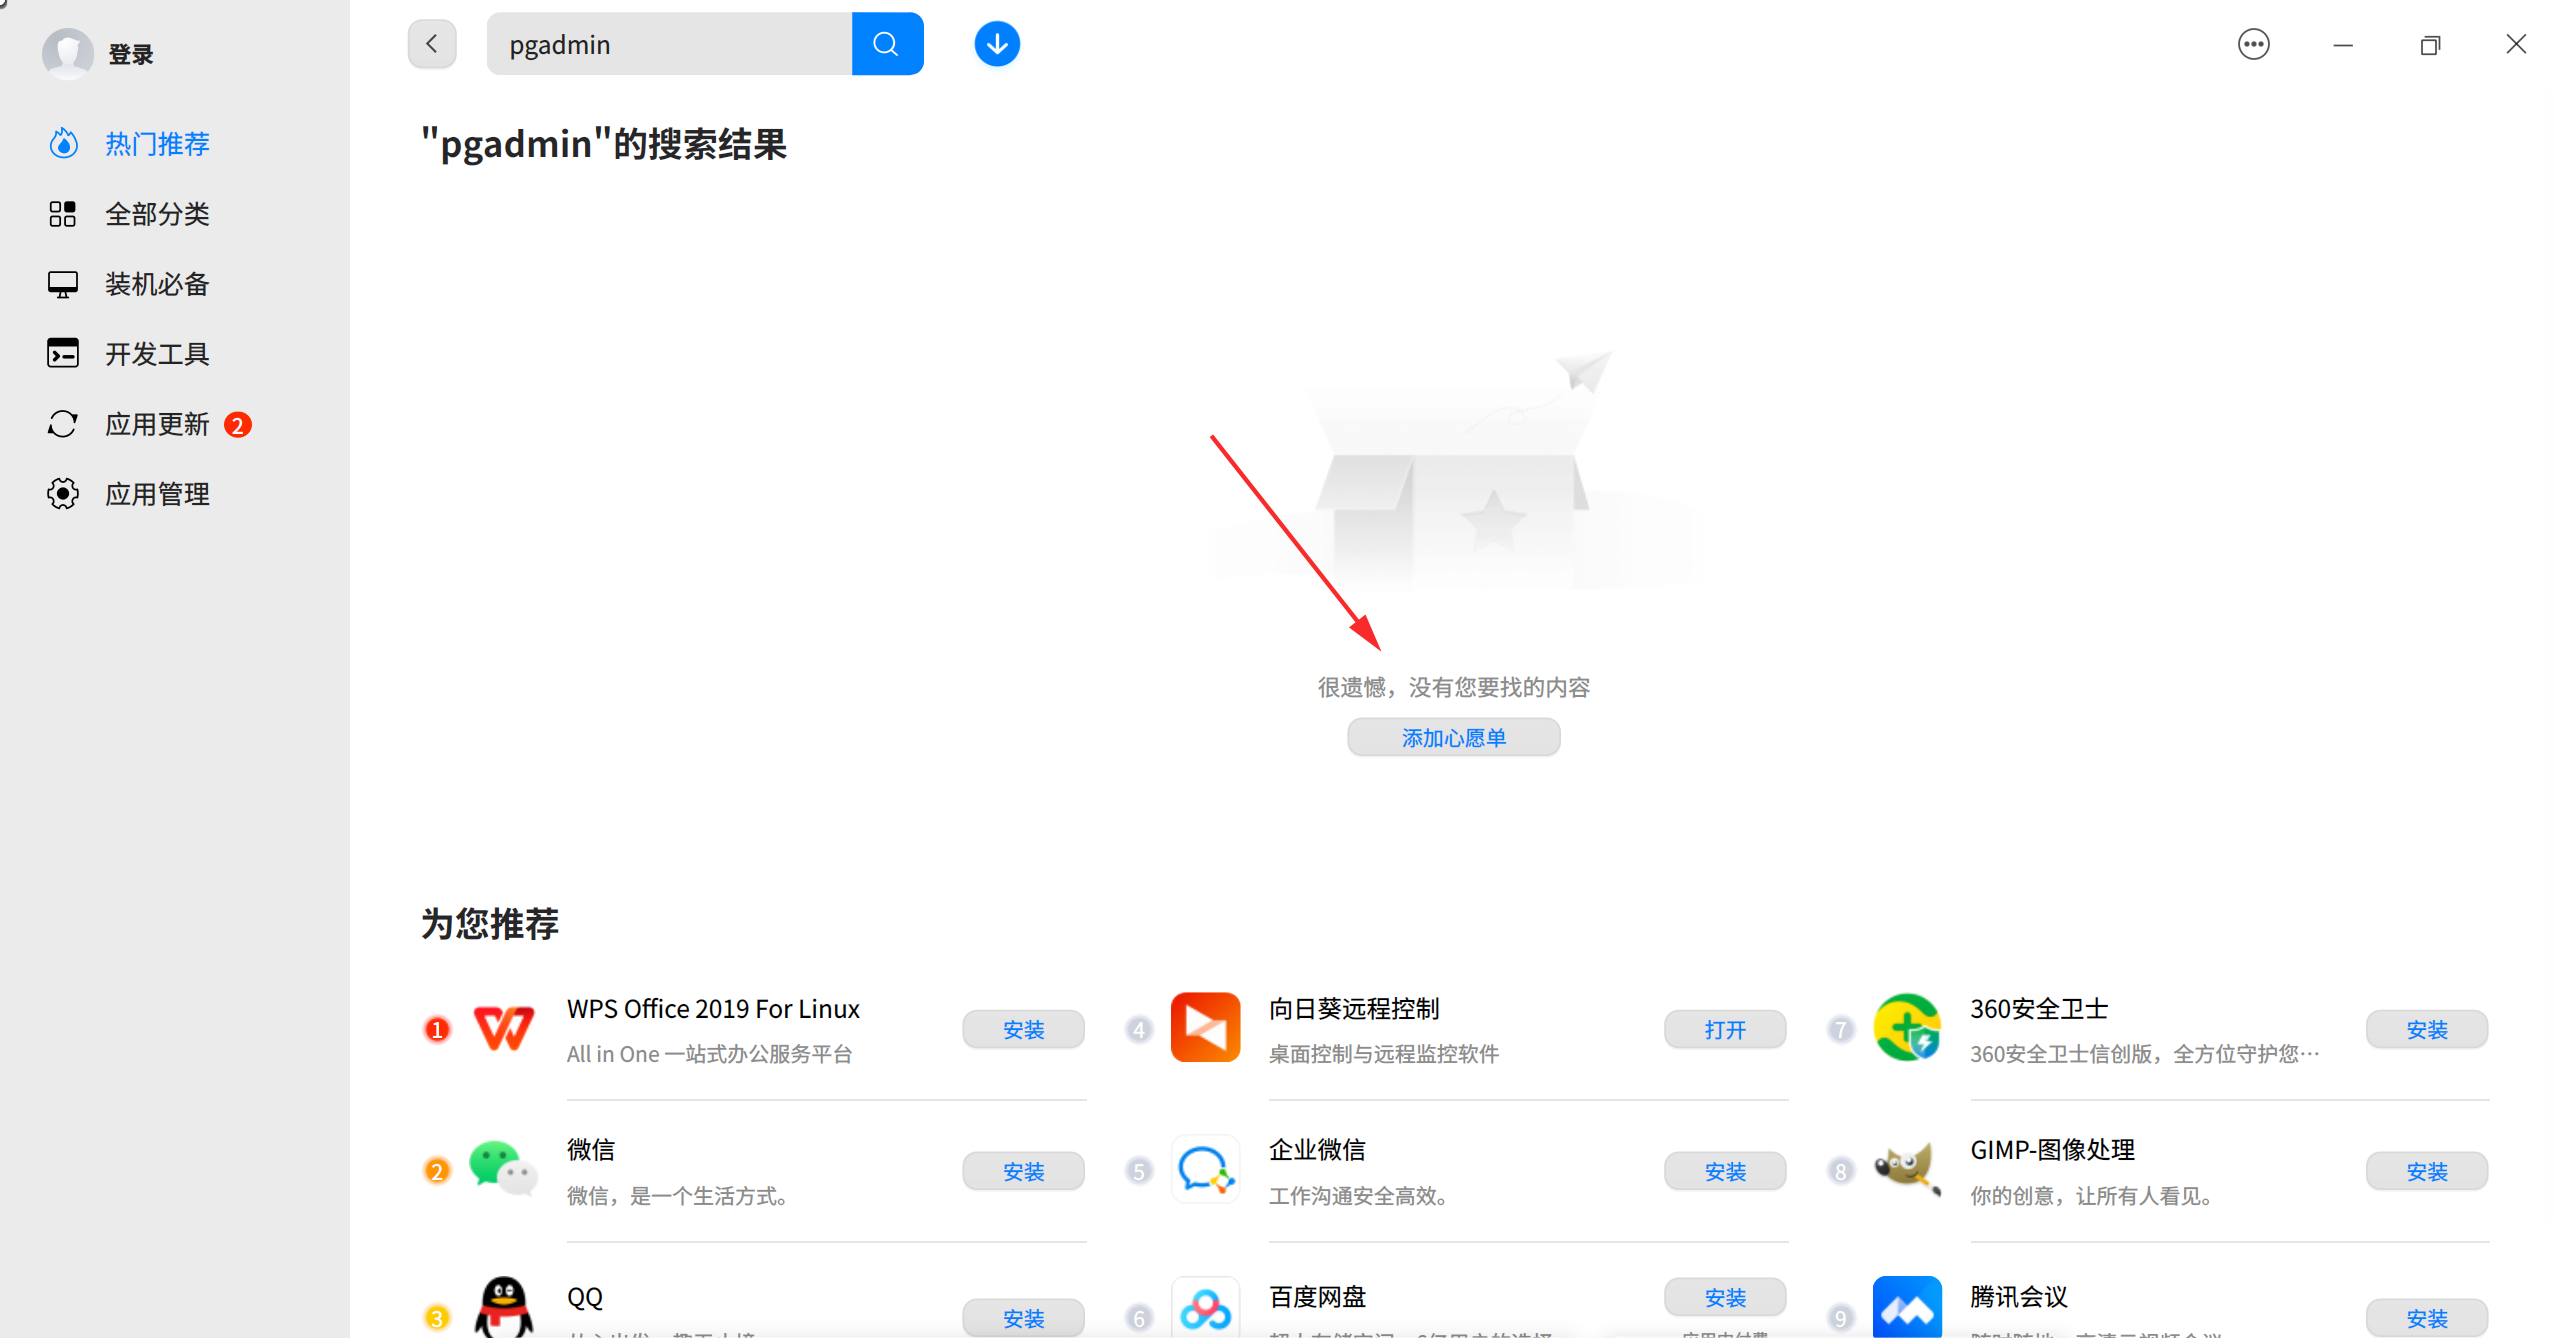Click the 添加心愿单 button
Viewport: 2560px width, 1338px height.
pyautogui.click(x=1453, y=738)
